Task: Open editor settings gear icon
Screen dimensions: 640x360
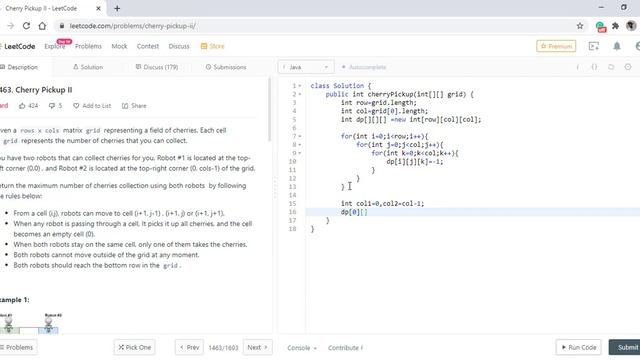Action: 628,67
